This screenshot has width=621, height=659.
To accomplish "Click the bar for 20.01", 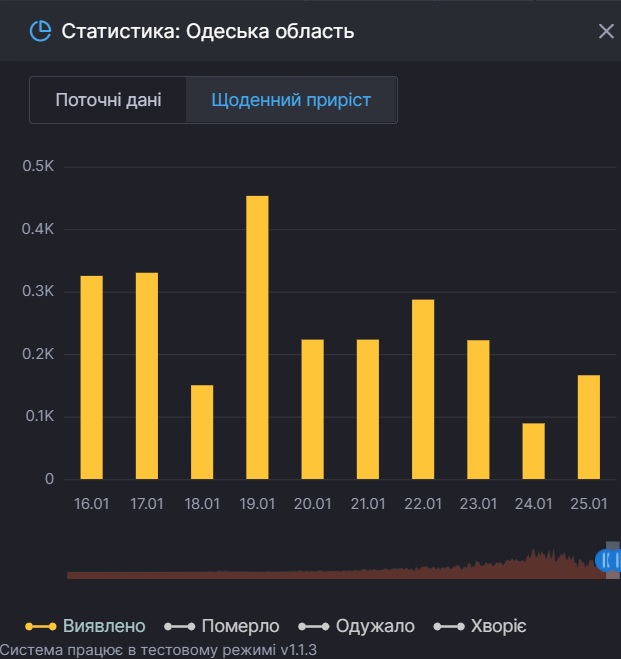I will (312, 409).
